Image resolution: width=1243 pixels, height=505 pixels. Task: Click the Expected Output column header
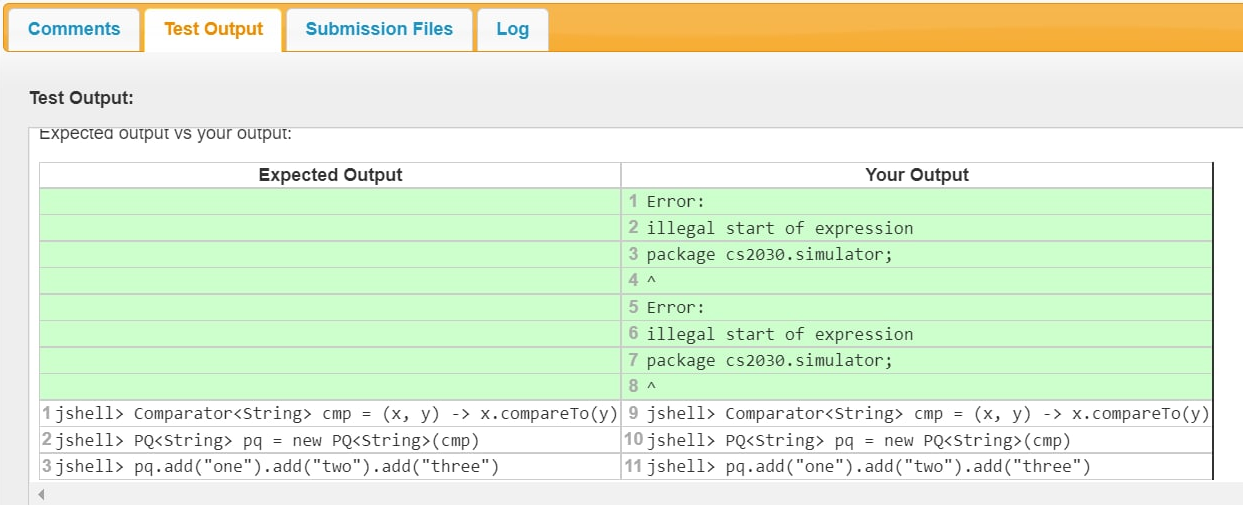pos(330,175)
